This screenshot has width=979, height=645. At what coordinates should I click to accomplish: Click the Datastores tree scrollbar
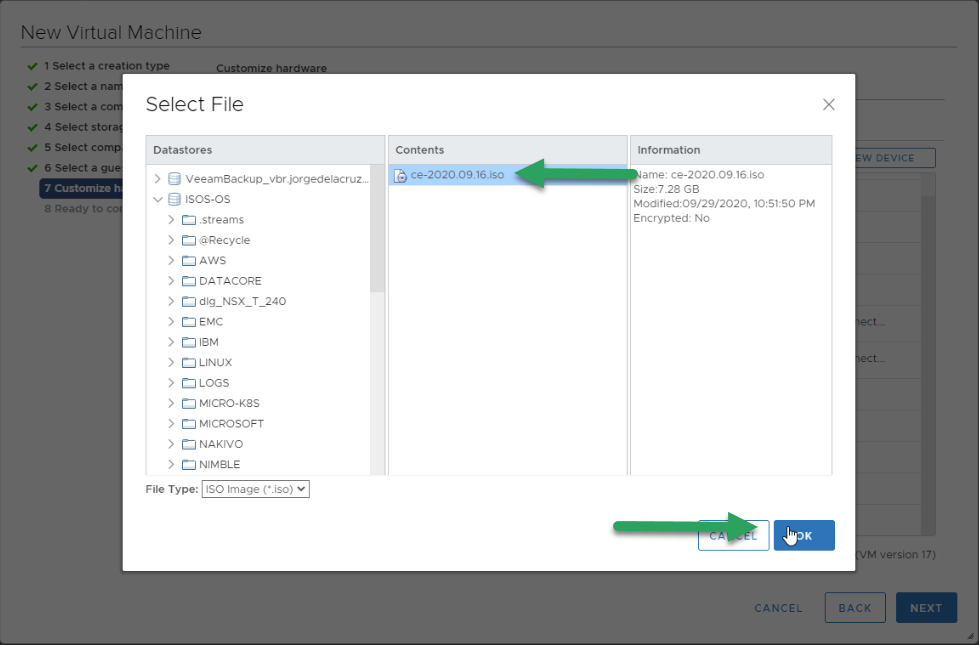point(377,229)
